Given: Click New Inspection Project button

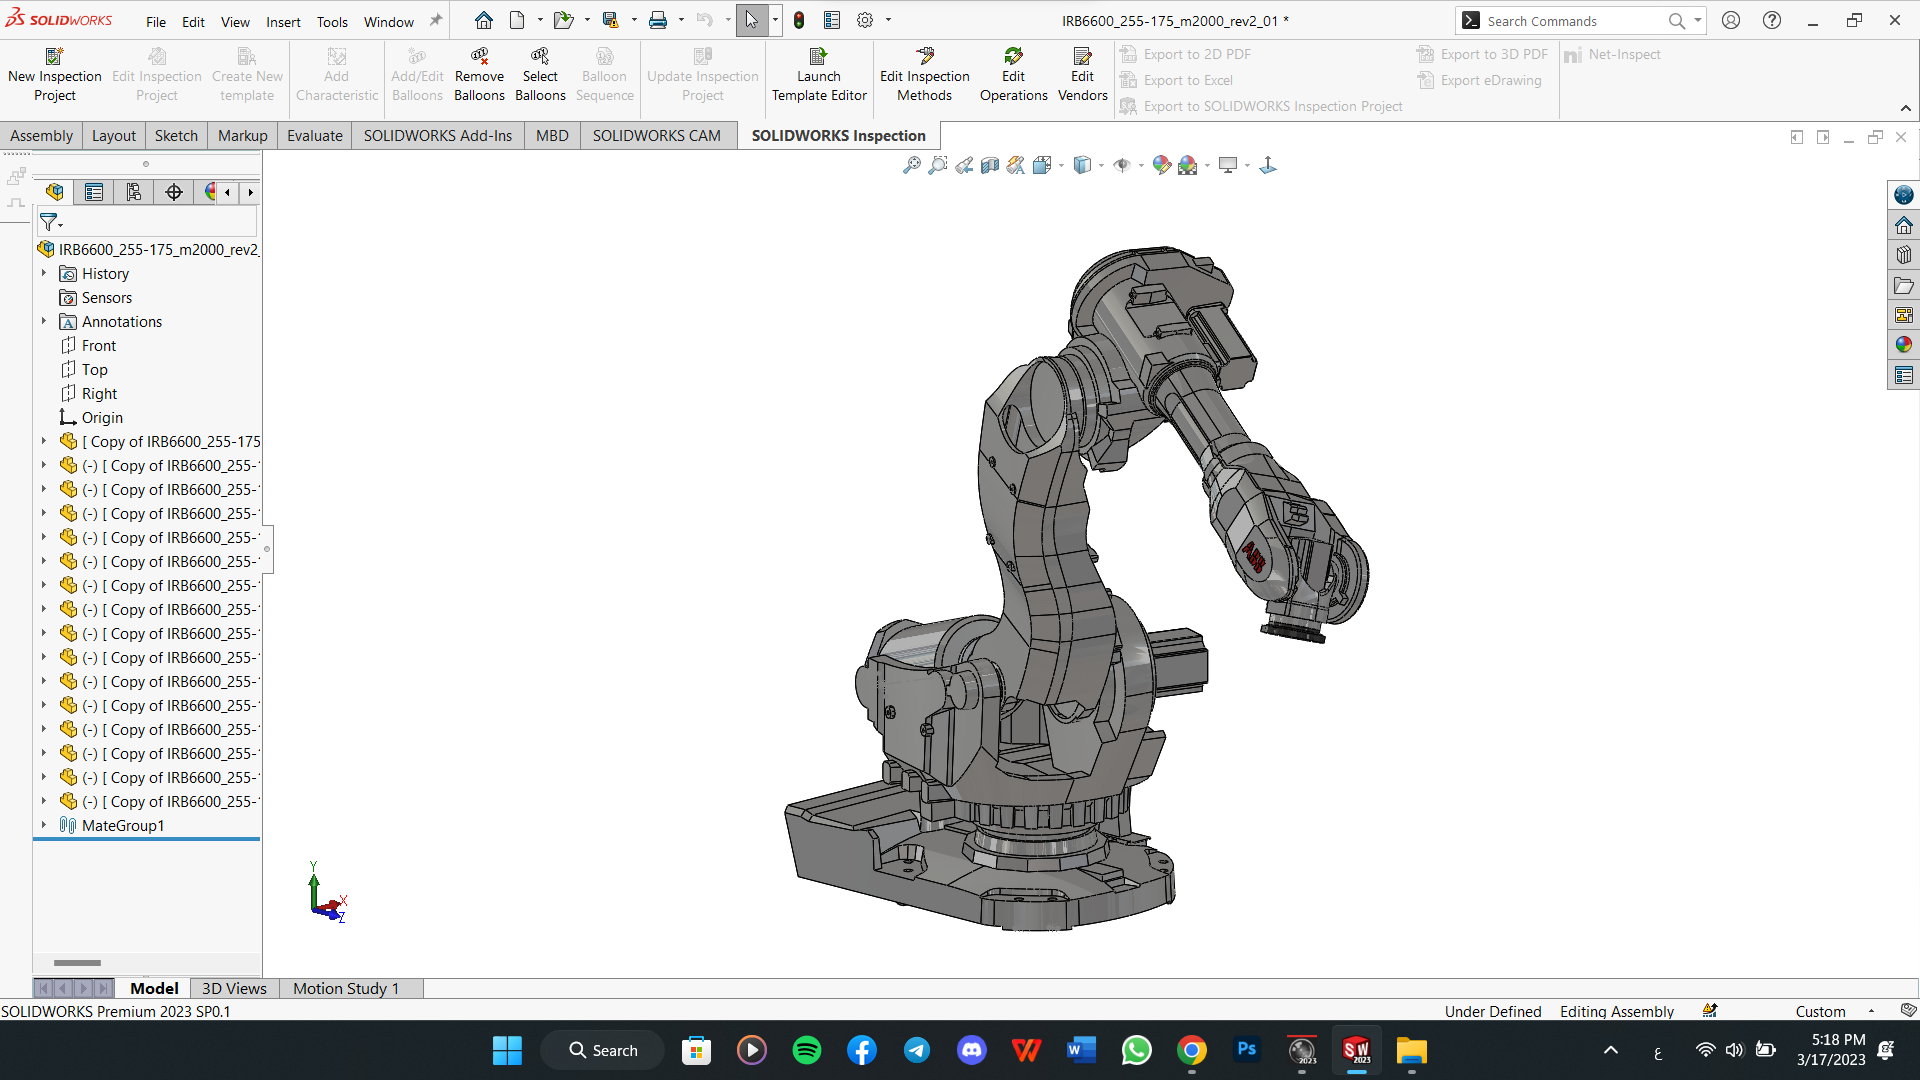Looking at the screenshot, I should [55, 75].
